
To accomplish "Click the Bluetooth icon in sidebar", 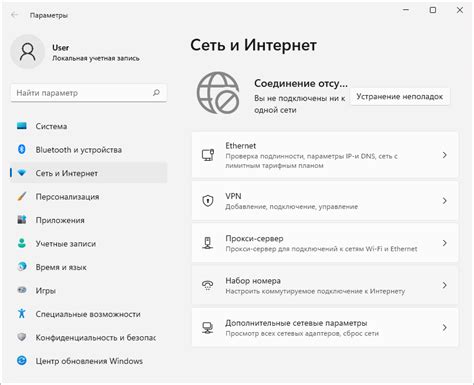I will (x=22, y=149).
